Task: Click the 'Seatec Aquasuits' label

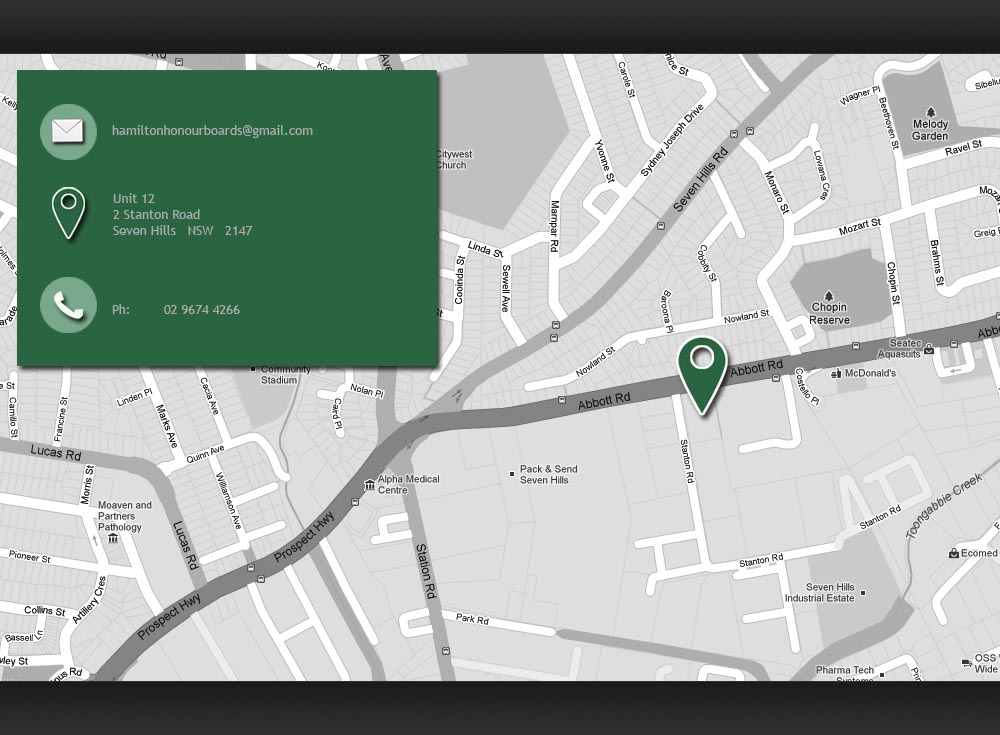Action: (x=900, y=348)
